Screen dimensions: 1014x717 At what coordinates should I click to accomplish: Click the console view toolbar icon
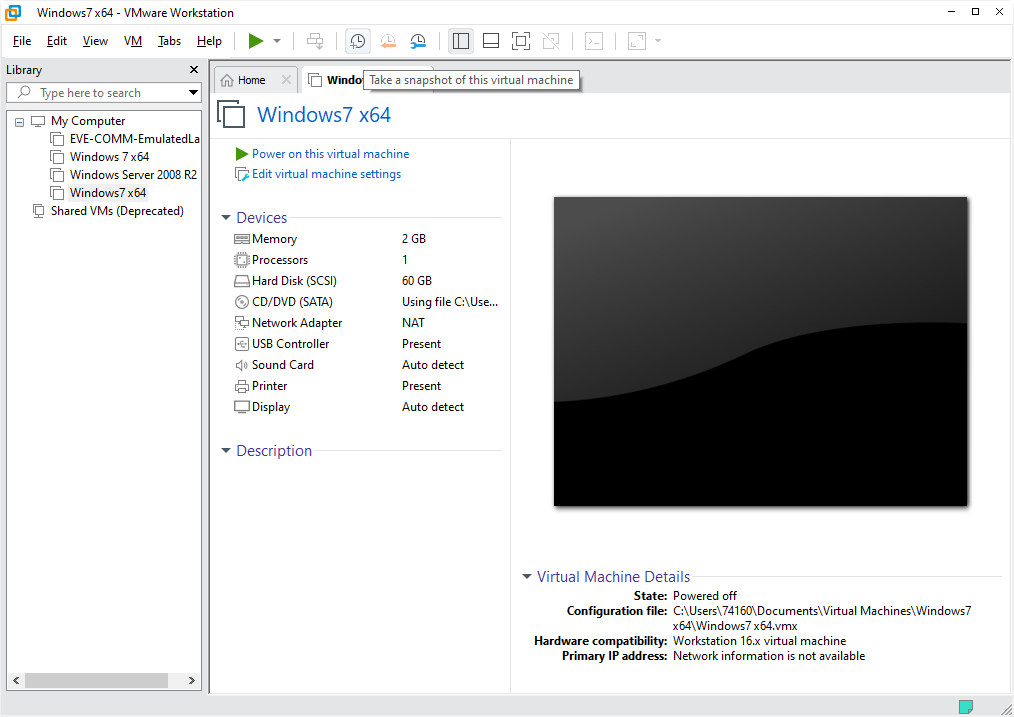tap(594, 41)
